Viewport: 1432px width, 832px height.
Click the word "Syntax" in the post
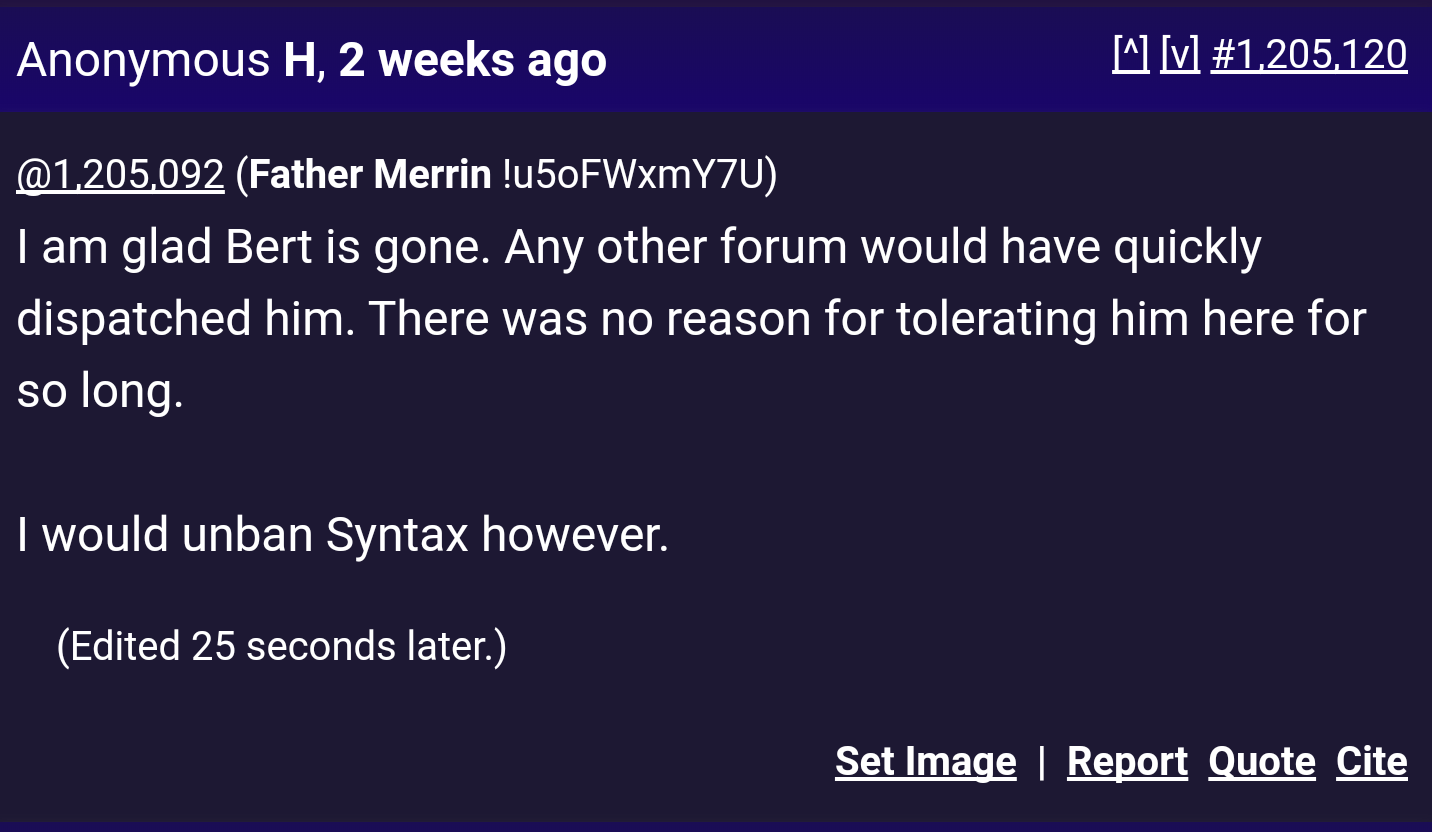(396, 535)
